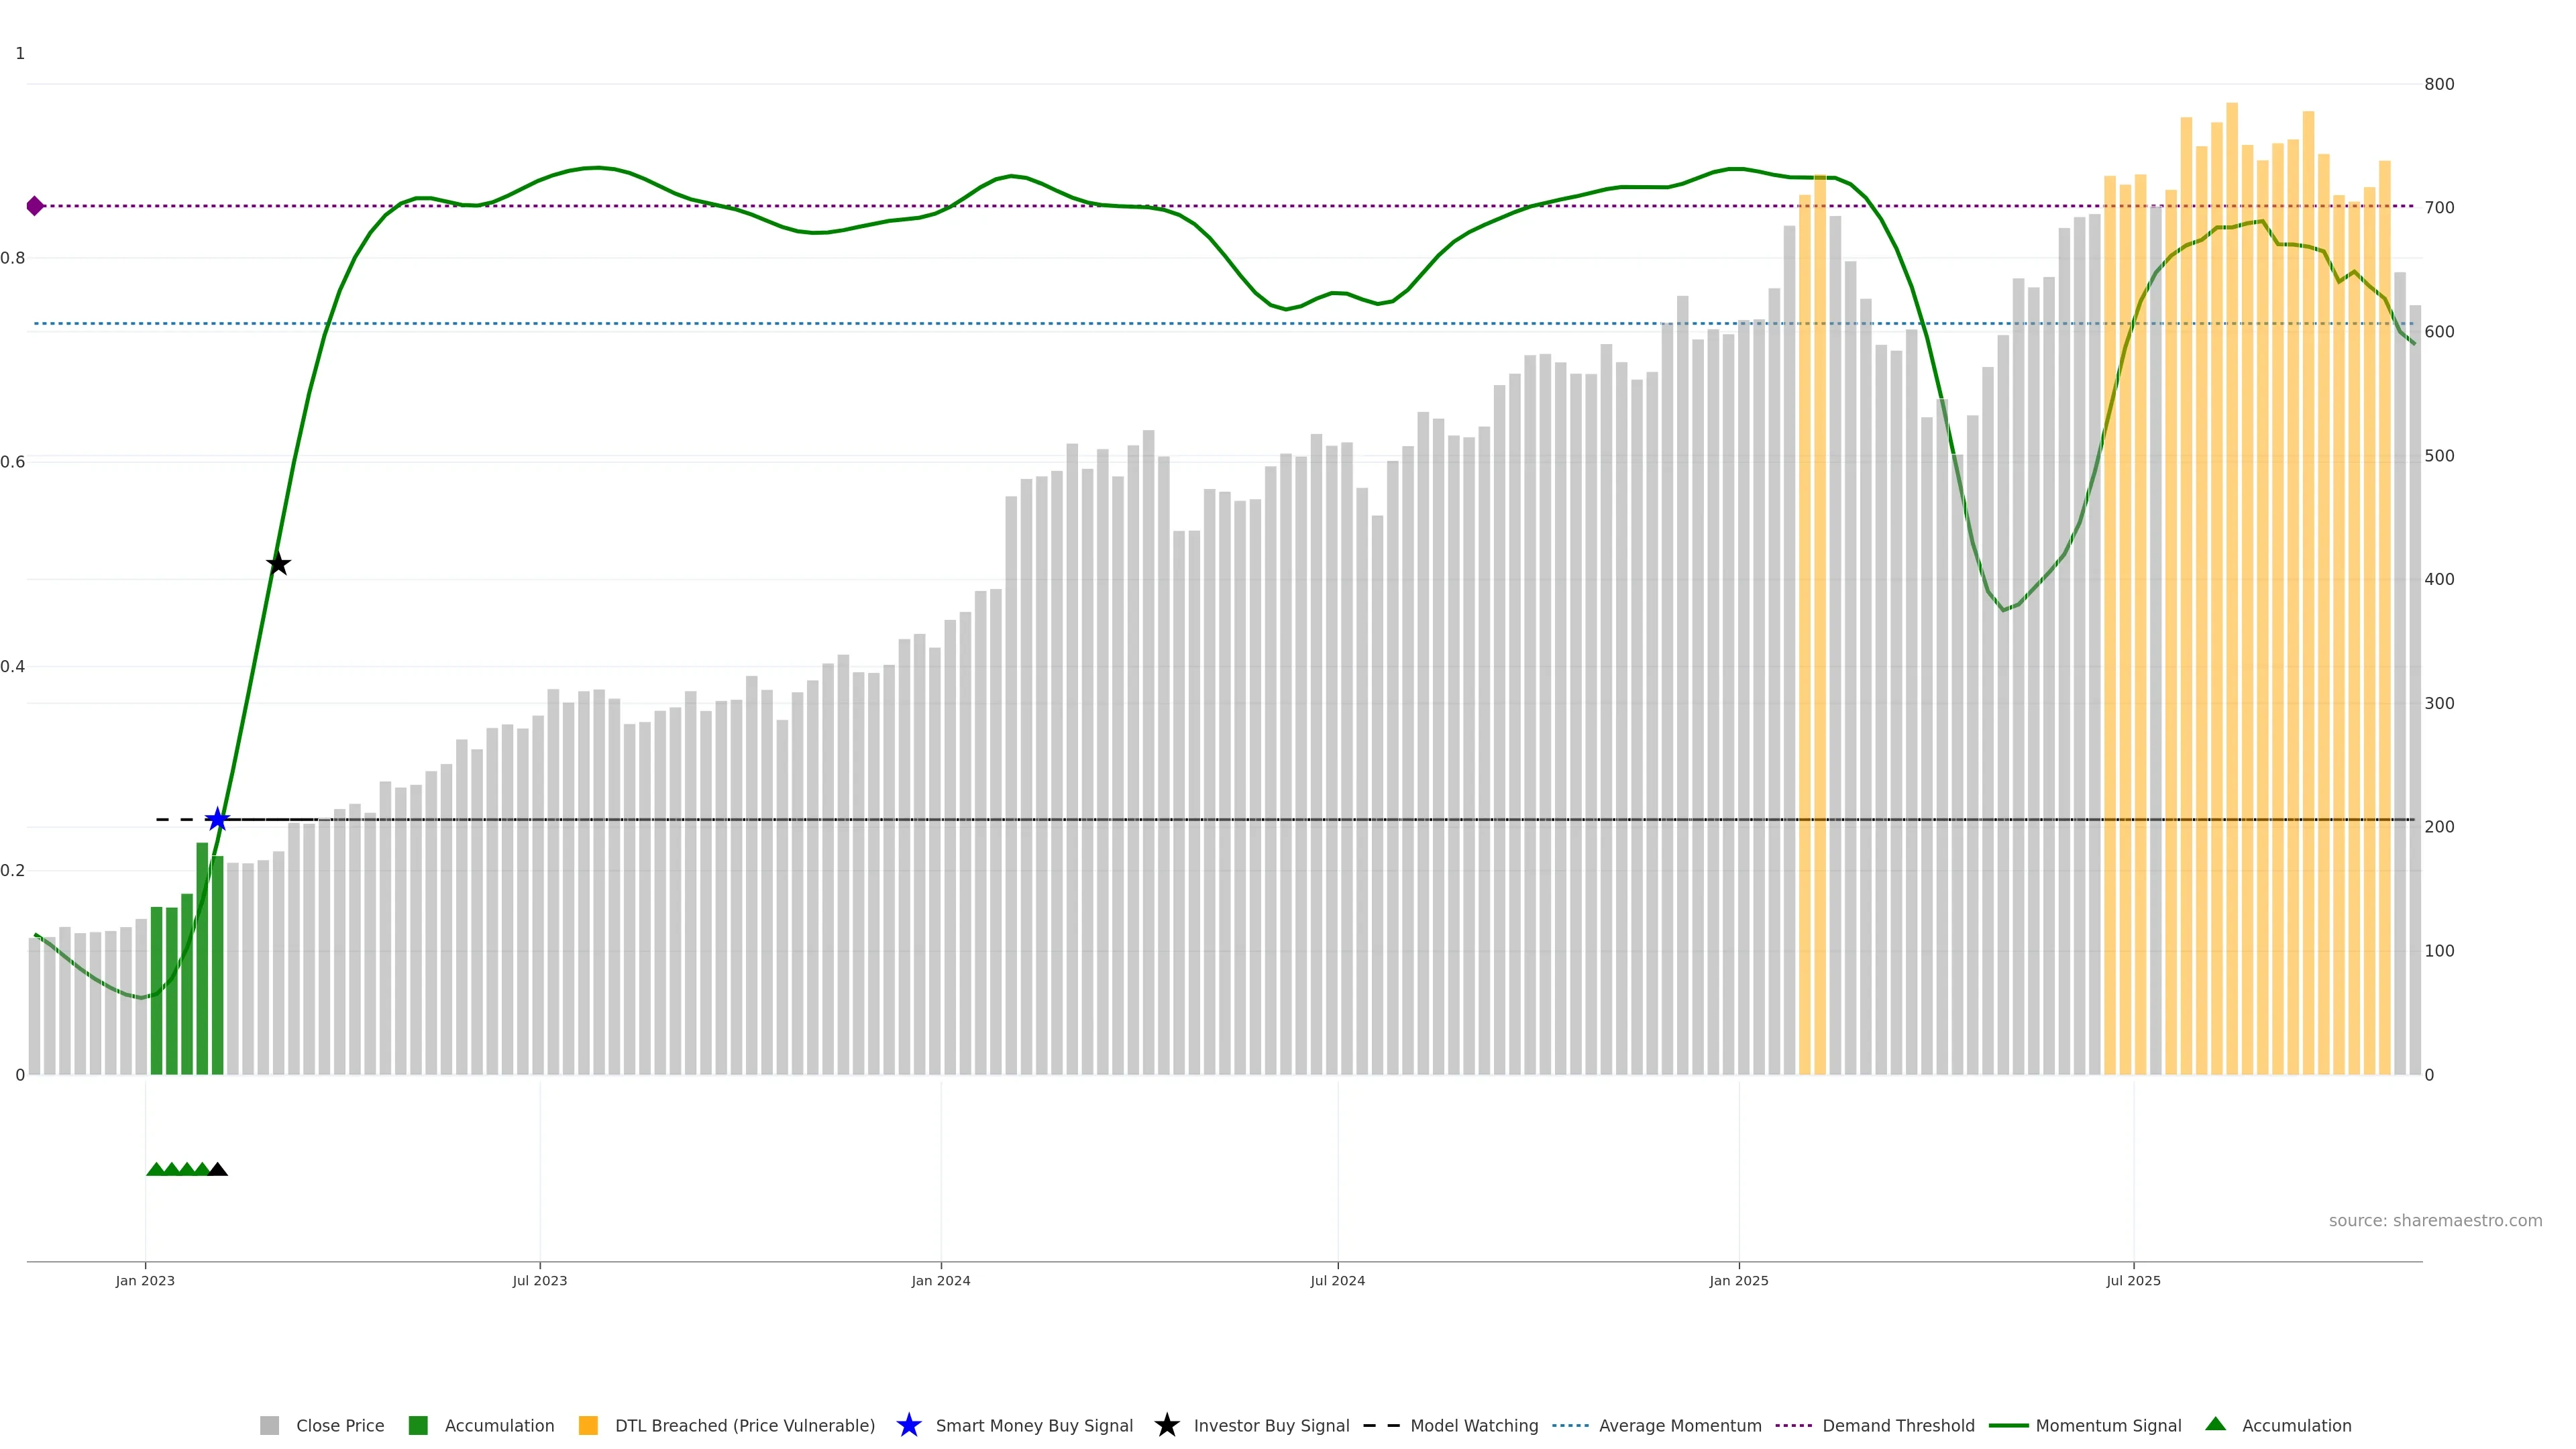Toggle the Model Watching legend entry

[x=1473, y=1425]
